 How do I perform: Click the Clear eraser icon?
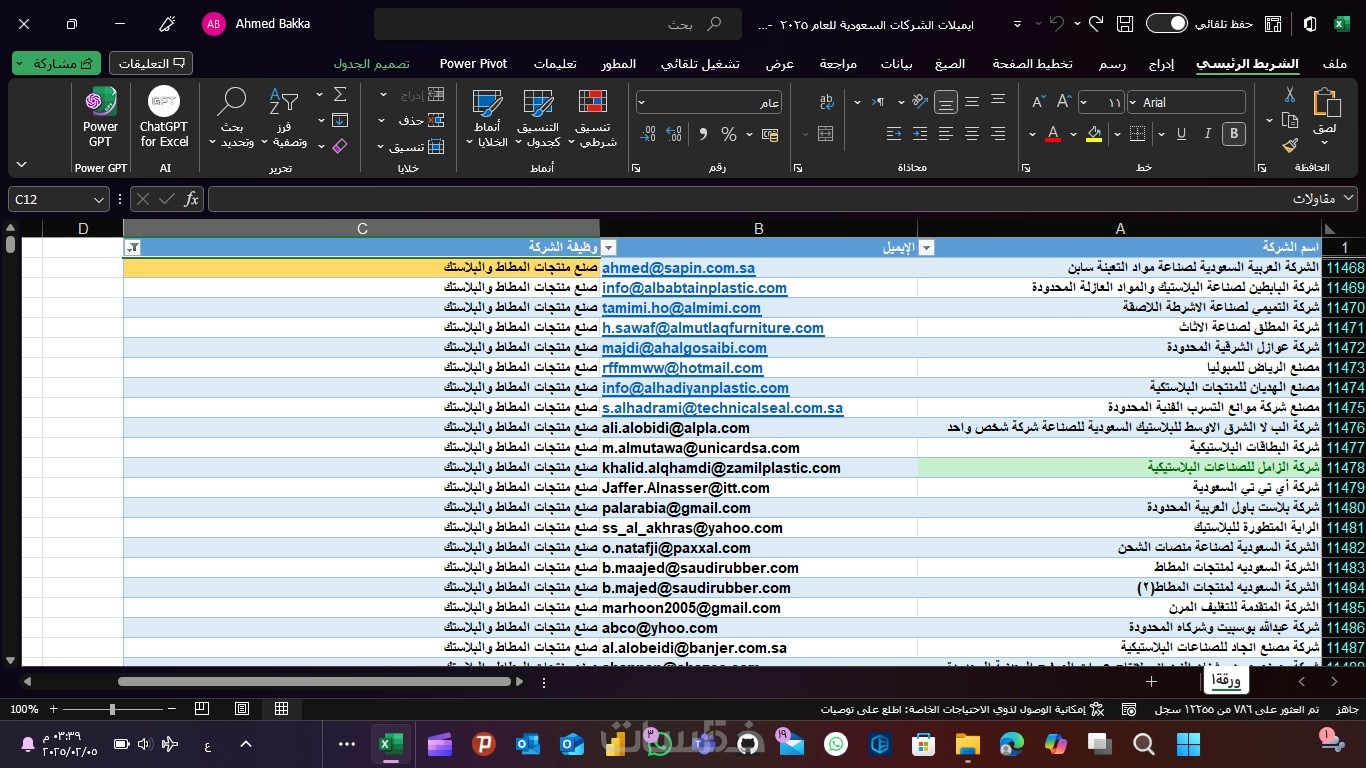[x=340, y=146]
